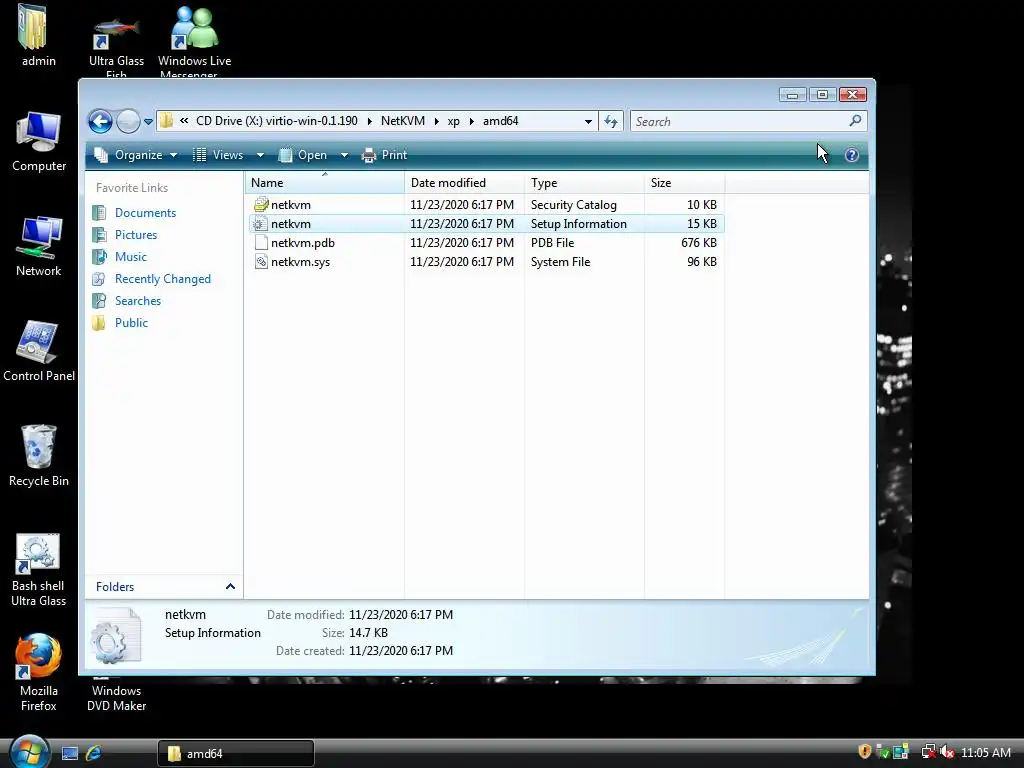Select Ultra Glass Fish desktop shortcut
1024x768 pixels.
[x=116, y=46]
